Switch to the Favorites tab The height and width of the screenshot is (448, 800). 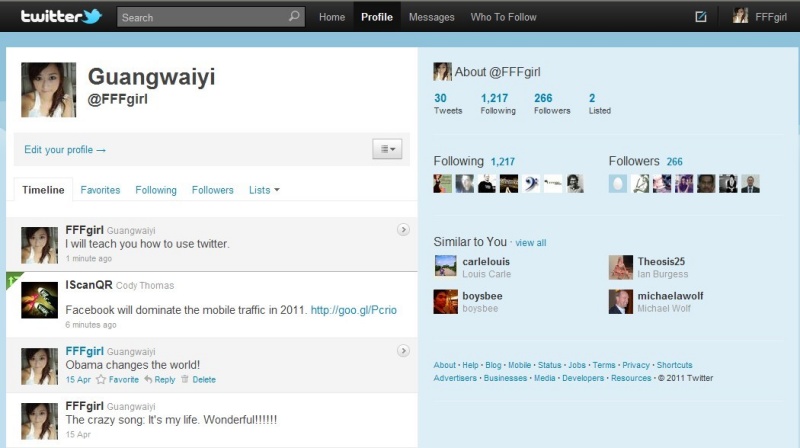100,190
